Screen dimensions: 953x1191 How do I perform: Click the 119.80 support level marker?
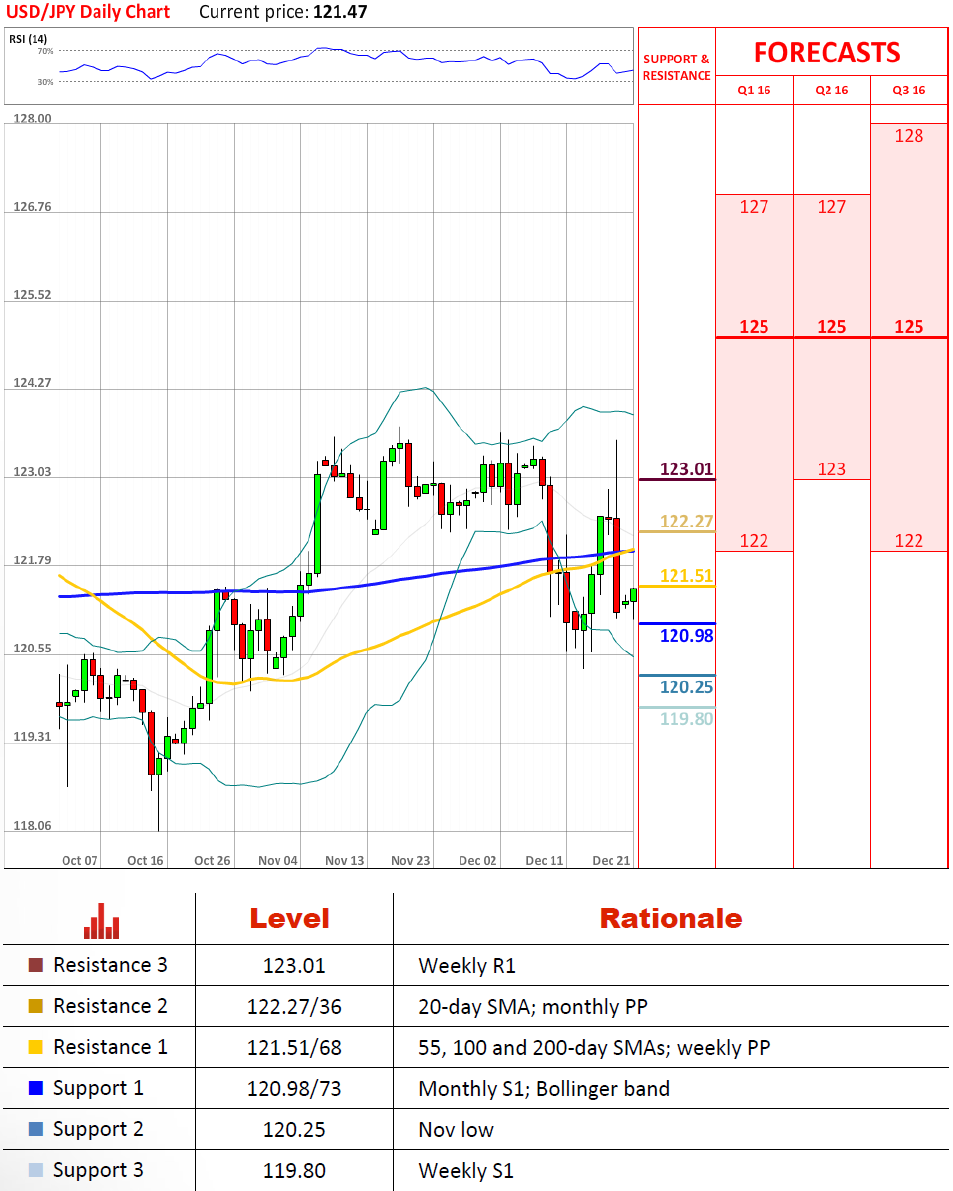tap(686, 719)
